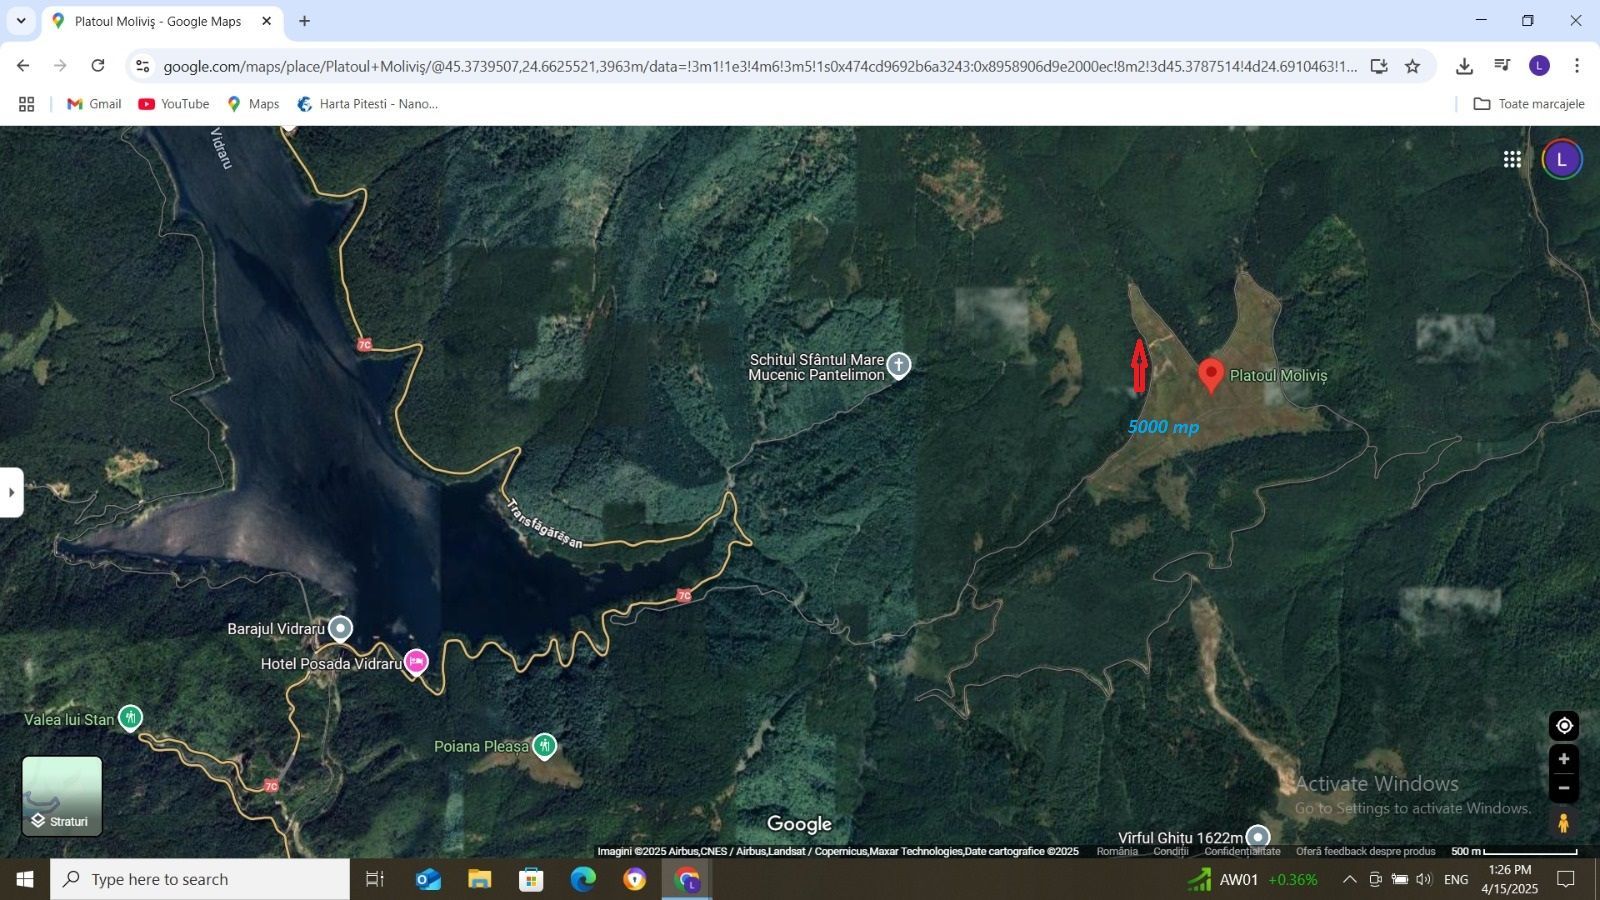This screenshot has width=1600, height=900.
Task: Show hidden system tray icons chevron
Action: (x=1349, y=880)
